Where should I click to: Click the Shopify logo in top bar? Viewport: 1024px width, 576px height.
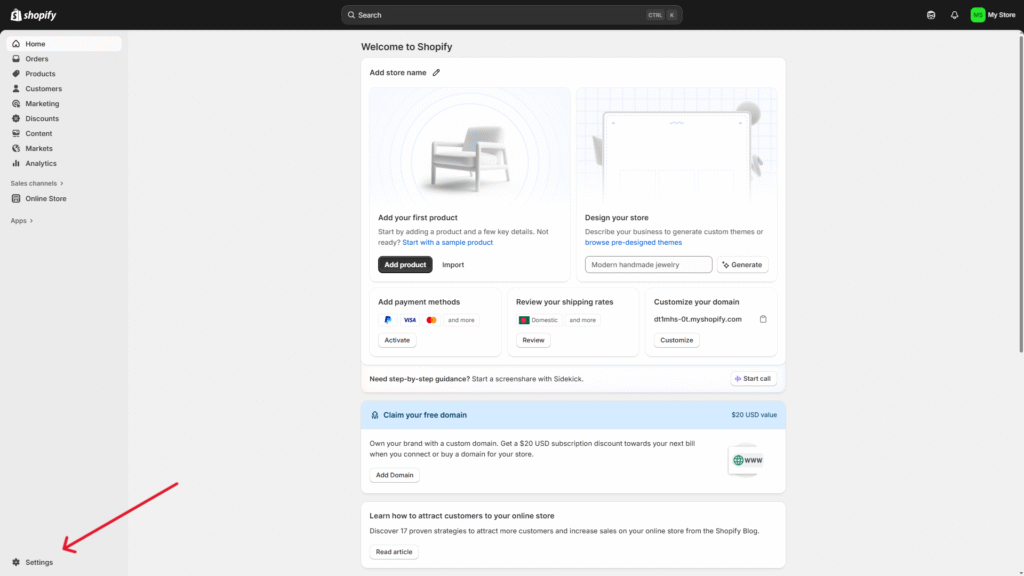[33, 15]
